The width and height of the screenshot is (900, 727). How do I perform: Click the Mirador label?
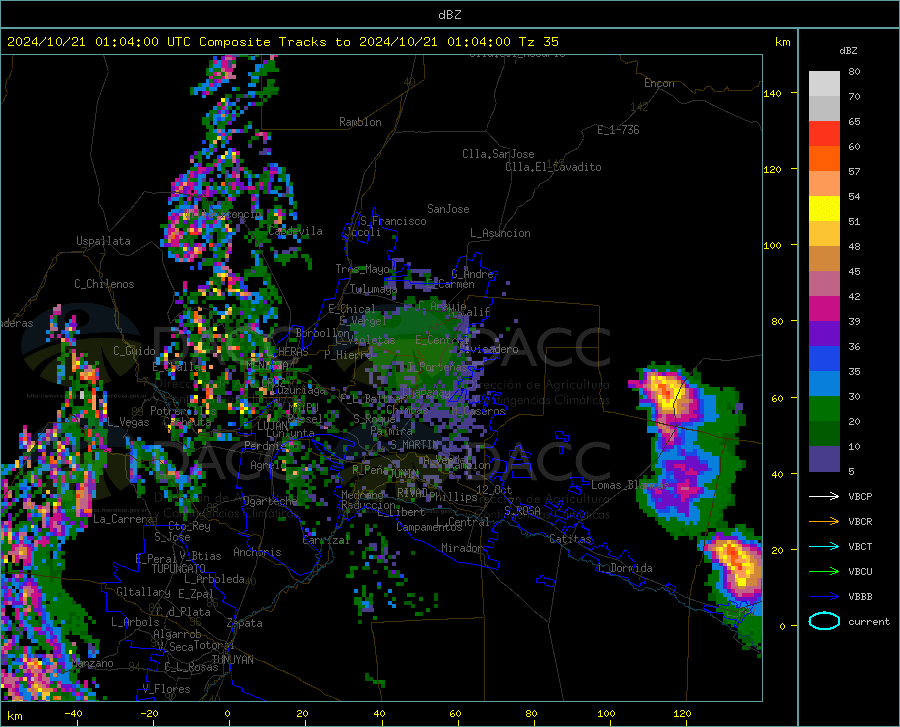(461, 548)
